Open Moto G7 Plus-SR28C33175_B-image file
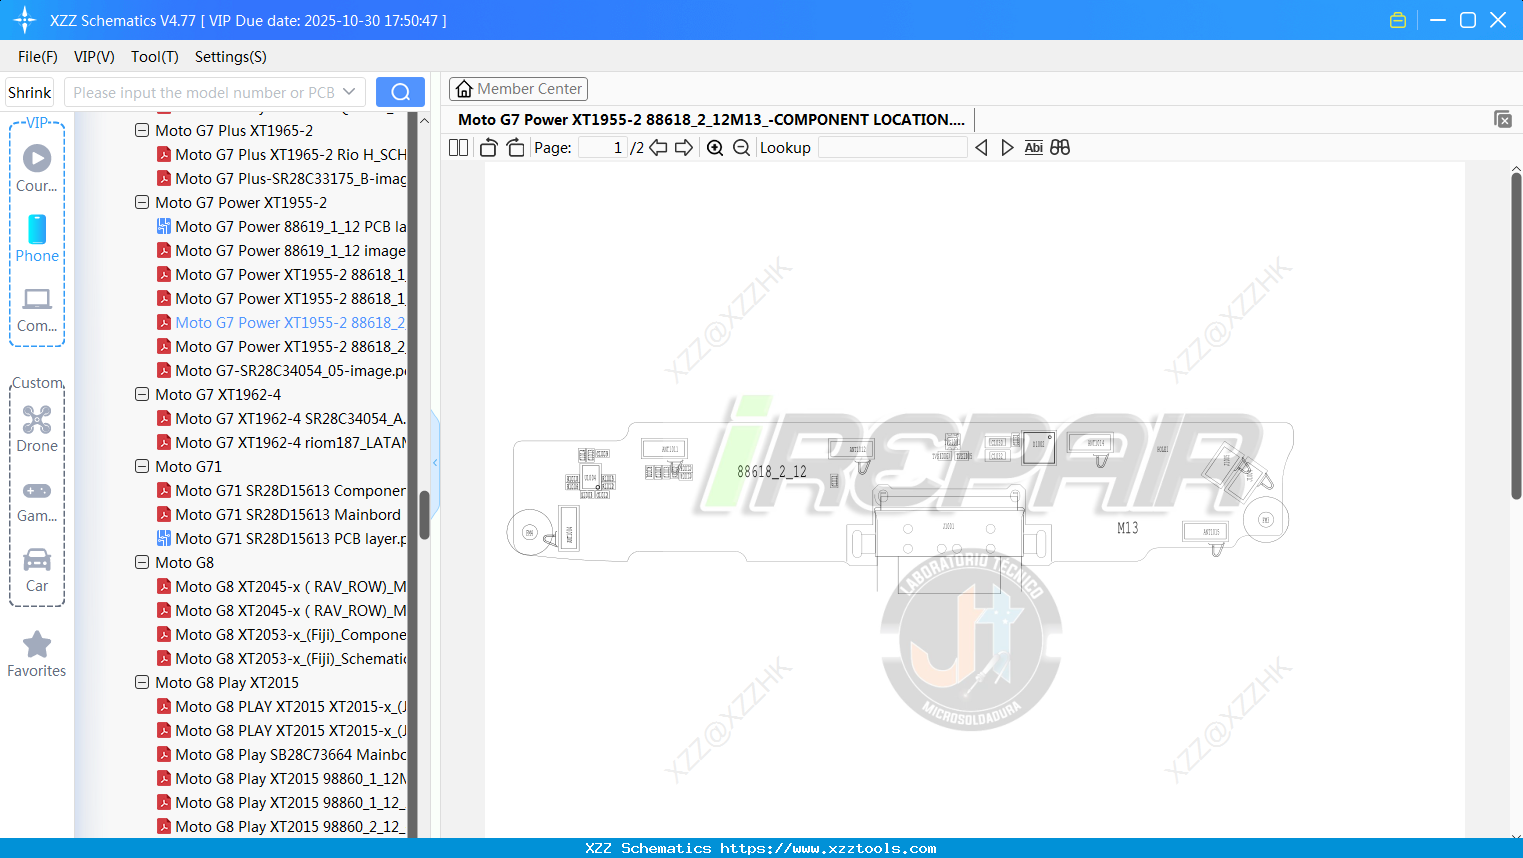Screen dimensions: 1523x858 [282, 178]
